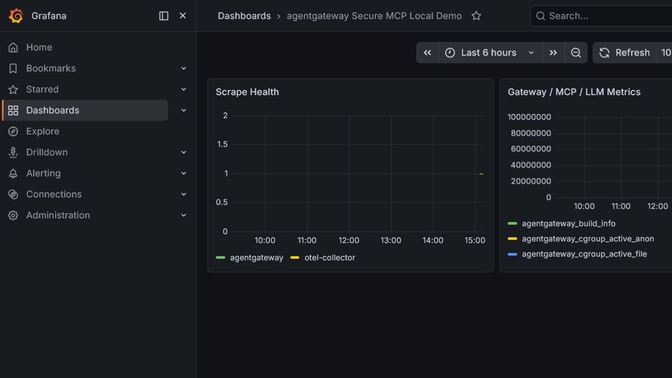Star the agentgateway dashboard as favorite
Image resolution: width=672 pixels, height=378 pixels.
pos(476,16)
